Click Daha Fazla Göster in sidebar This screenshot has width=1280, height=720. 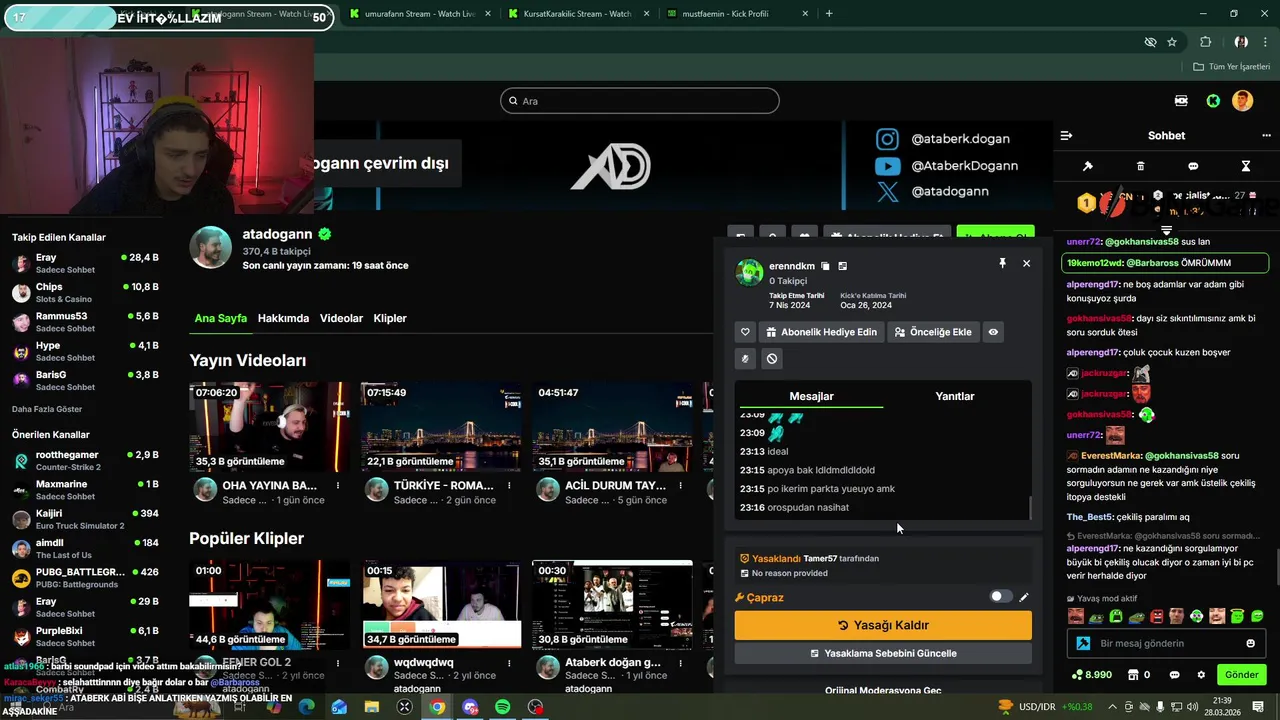point(47,409)
